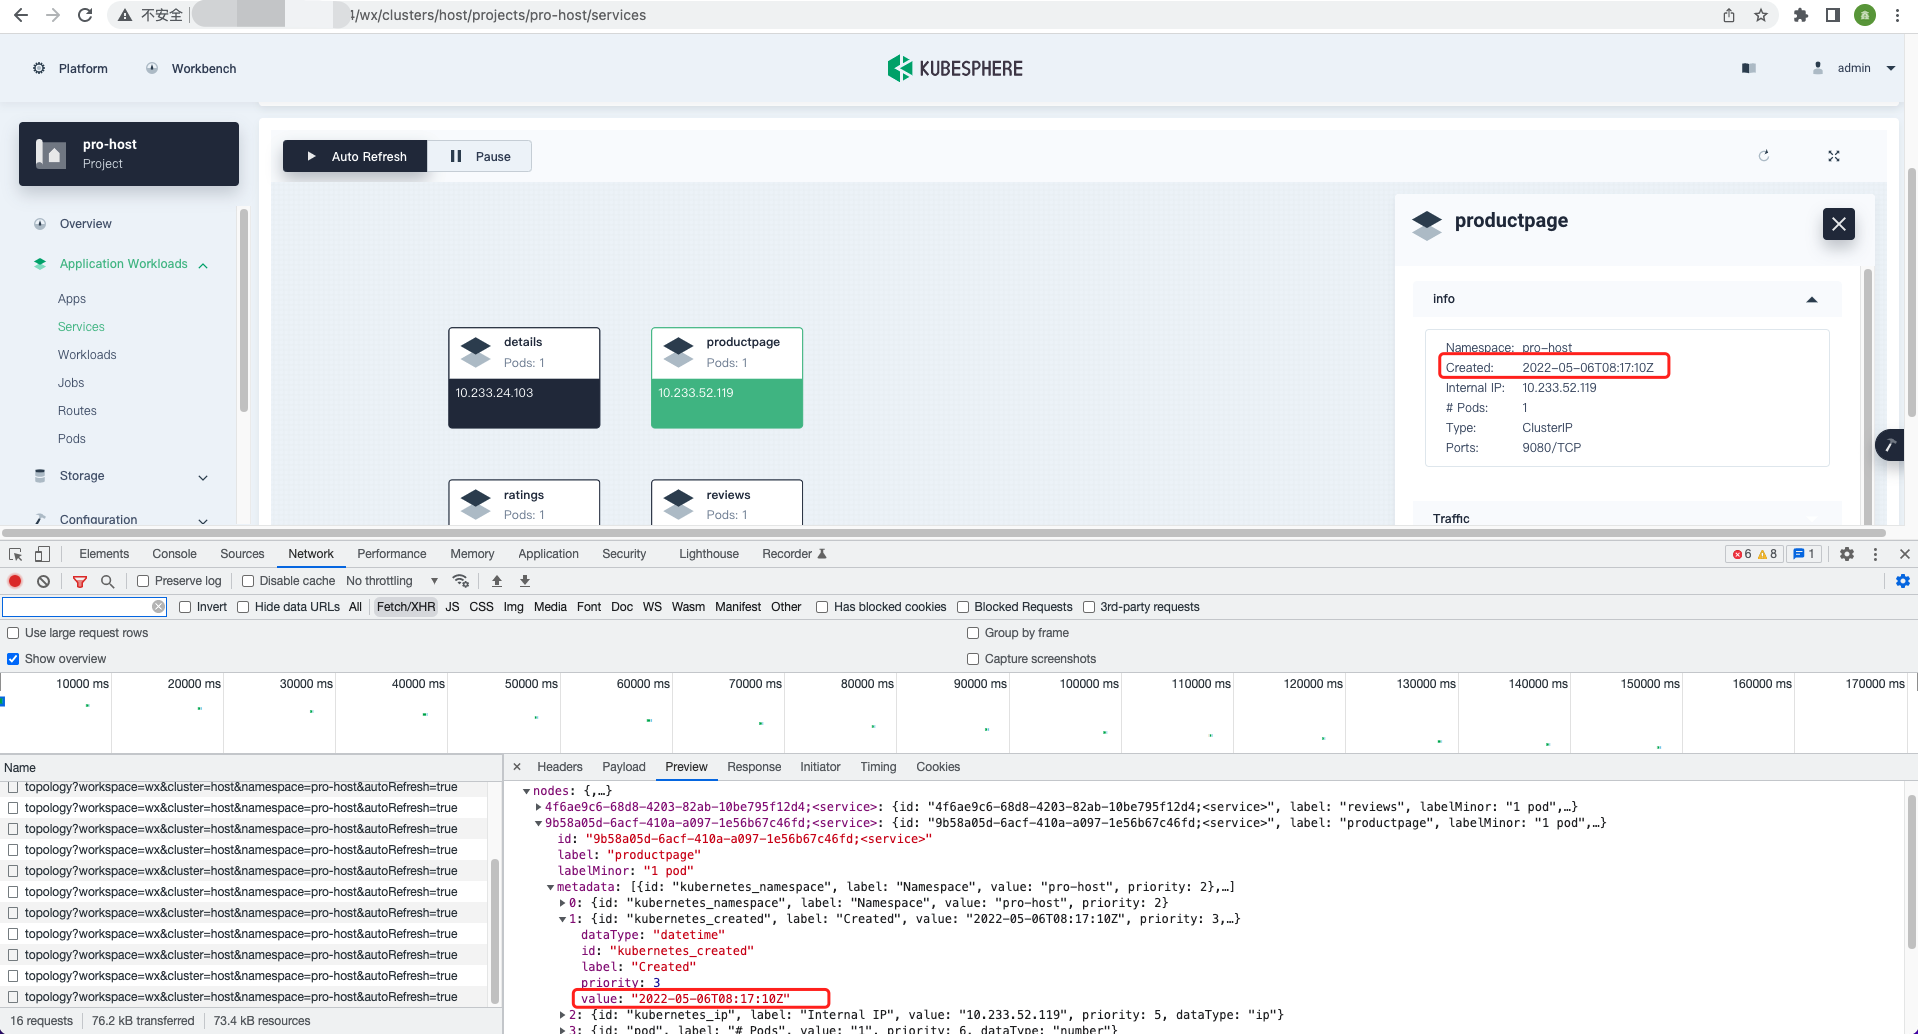The height and width of the screenshot is (1034, 1918).
Task: Bookmark page with the star icon
Action: pyautogui.click(x=1761, y=15)
